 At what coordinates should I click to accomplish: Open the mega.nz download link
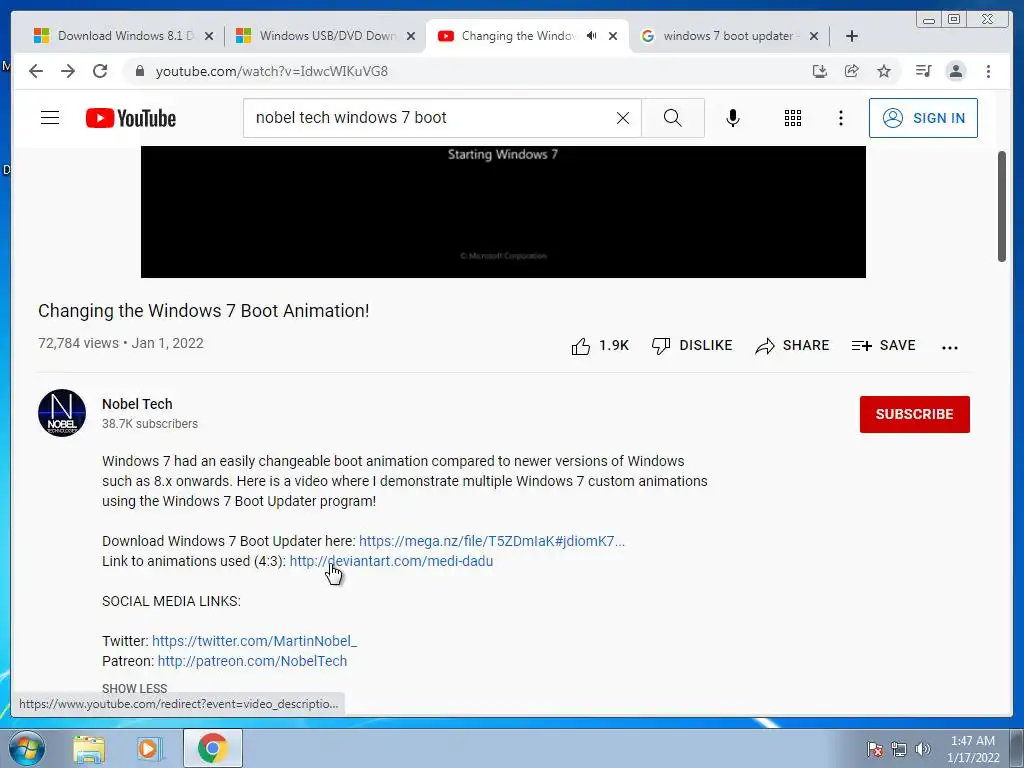pyautogui.click(x=492, y=541)
